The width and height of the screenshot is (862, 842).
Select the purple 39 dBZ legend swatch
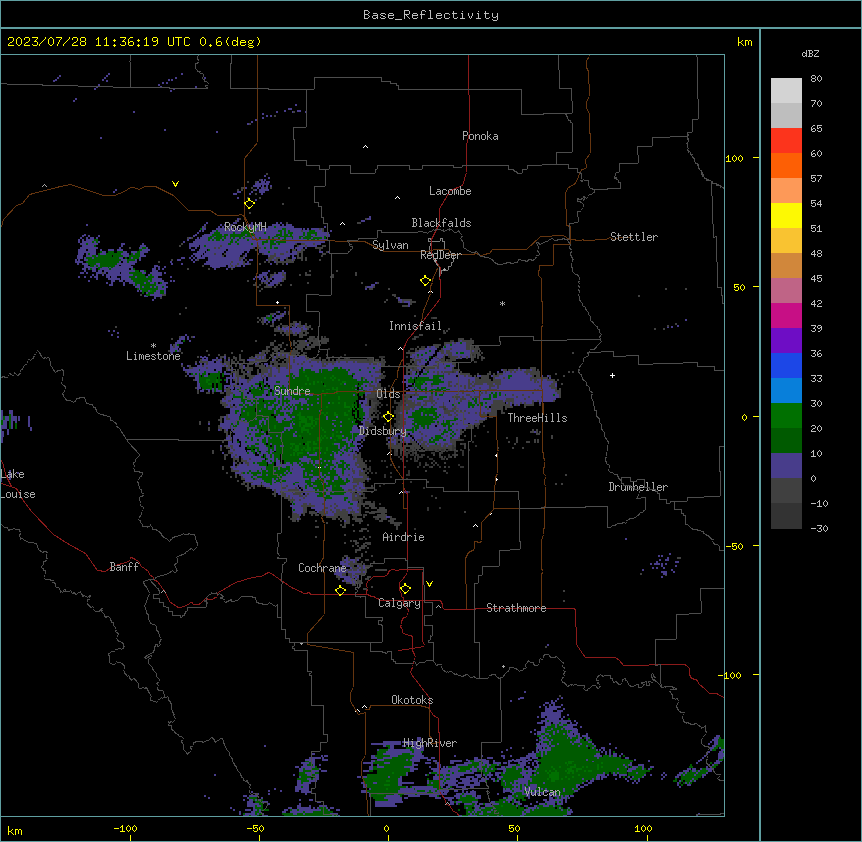pos(786,340)
